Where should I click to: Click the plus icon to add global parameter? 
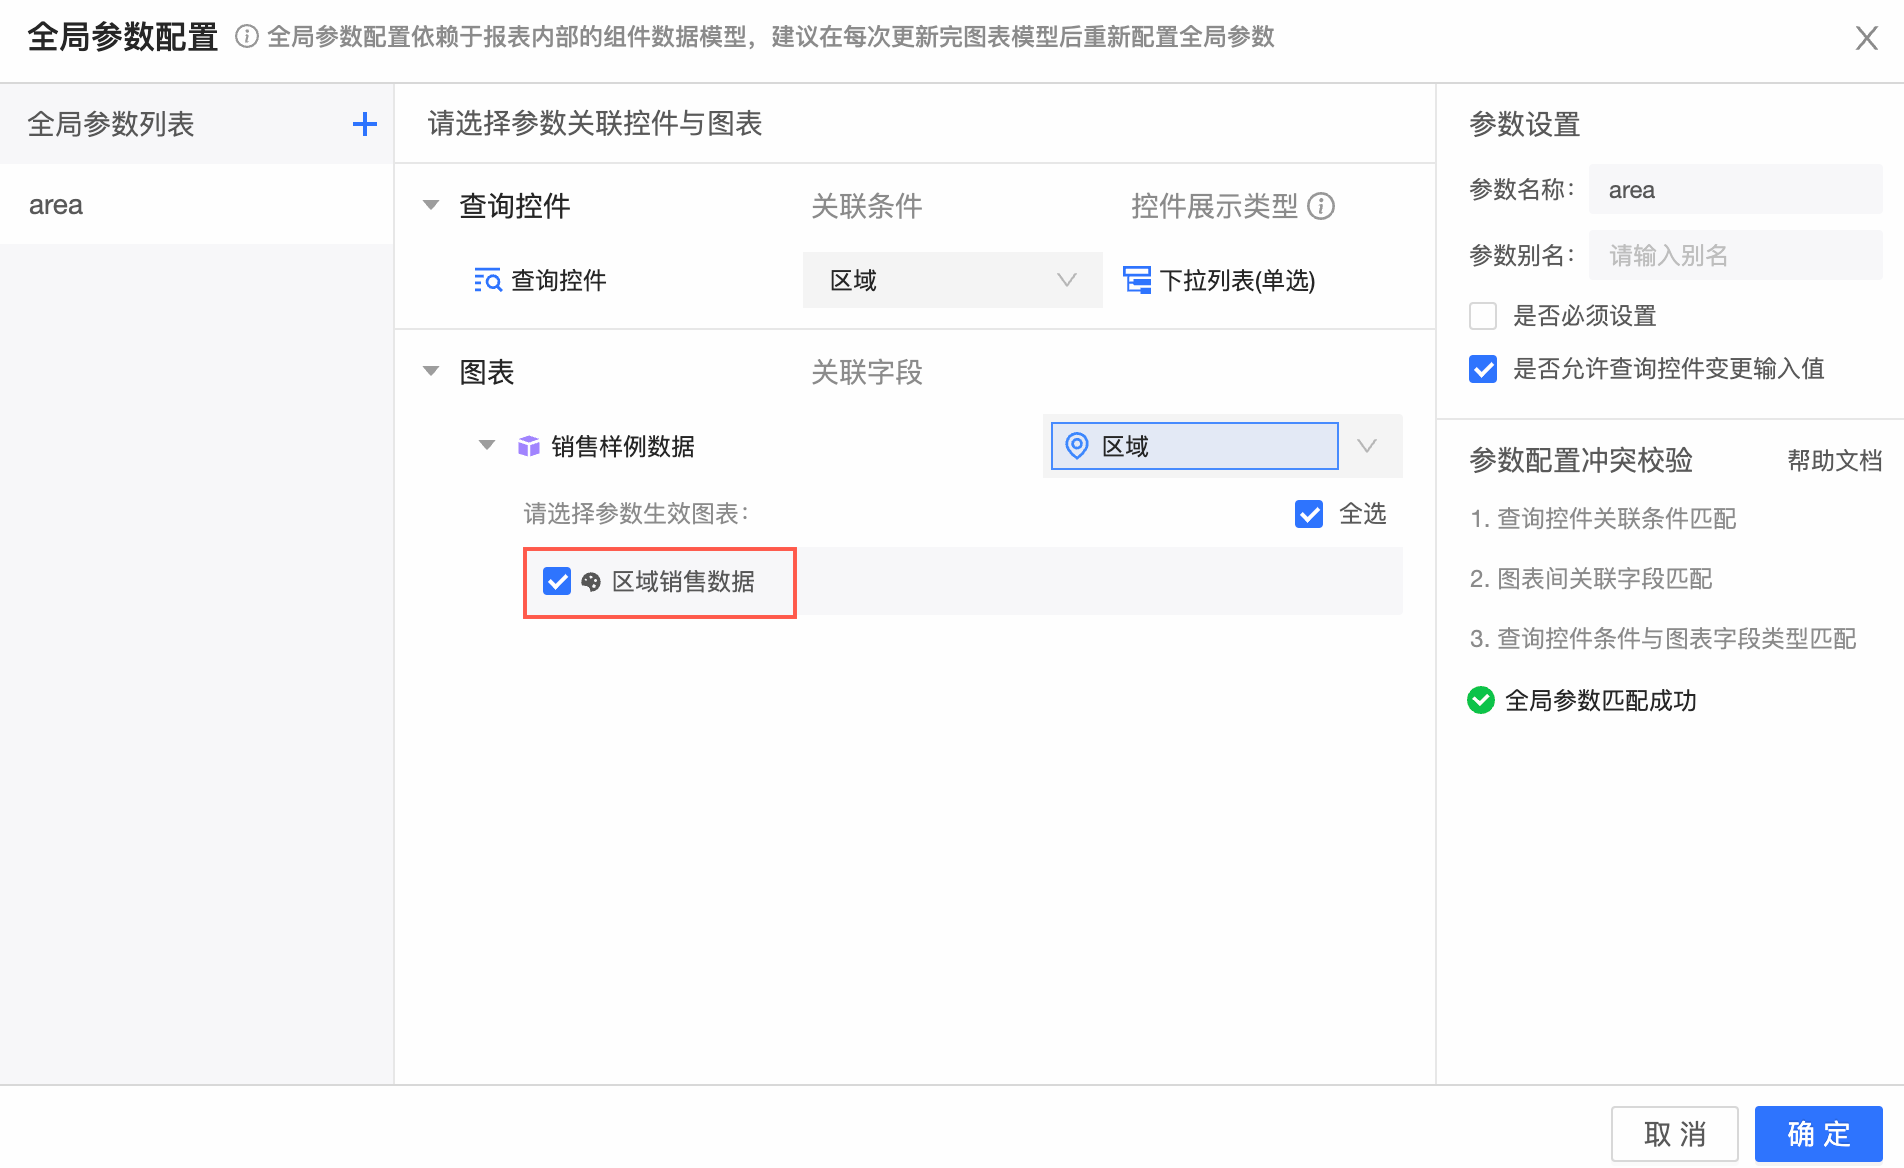(365, 124)
